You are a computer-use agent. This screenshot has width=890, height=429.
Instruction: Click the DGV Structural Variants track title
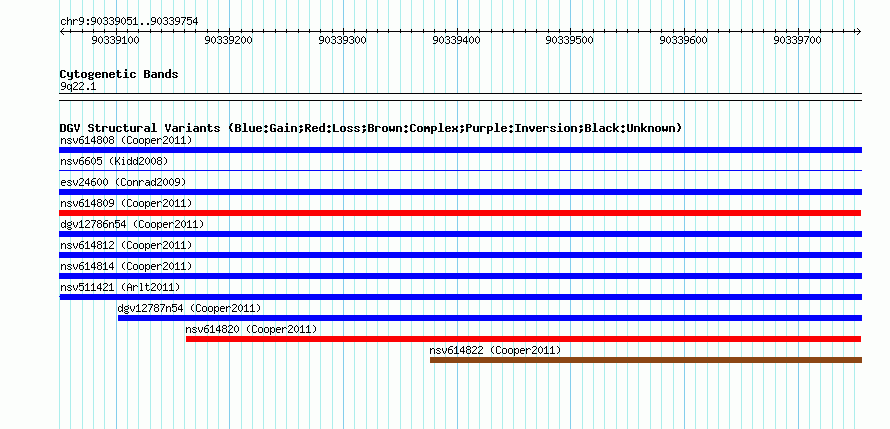[x=370, y=128]
